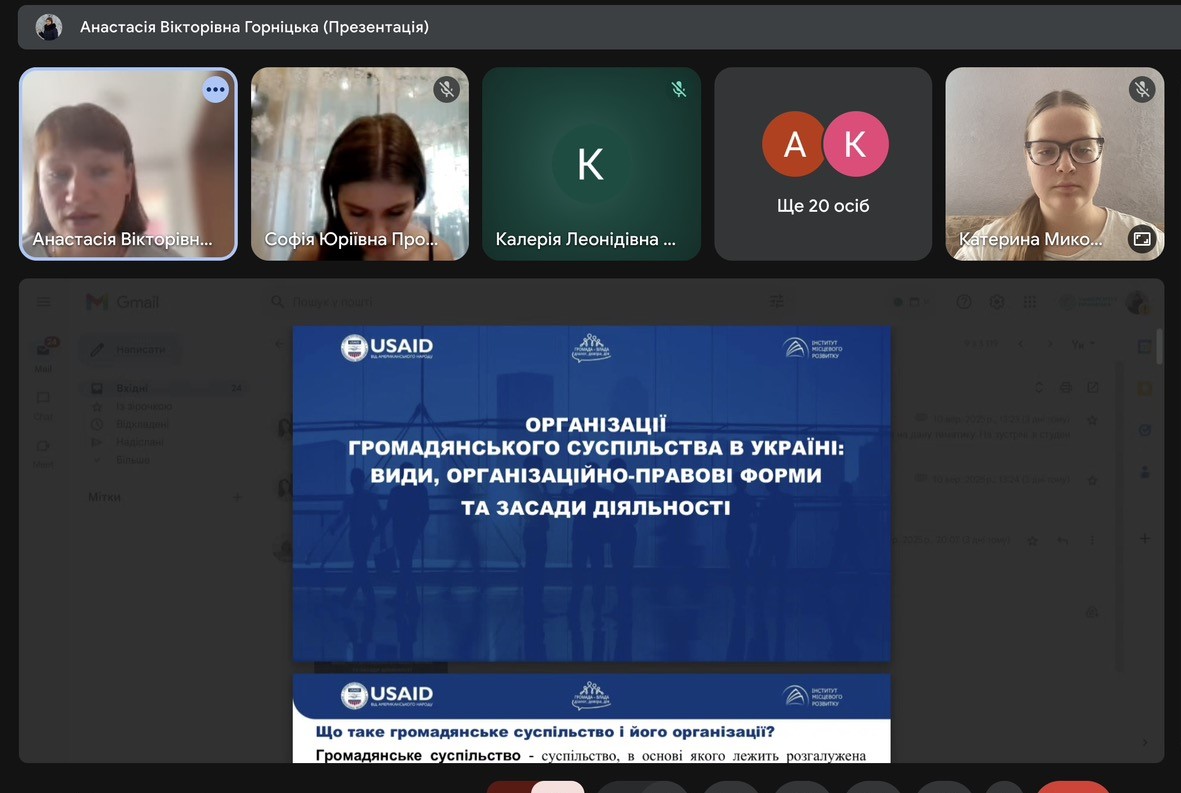This screenshot has height=793, width=1181.
Task: Click muted microphone icon on Софія's tile
Action: pos(446,90)
